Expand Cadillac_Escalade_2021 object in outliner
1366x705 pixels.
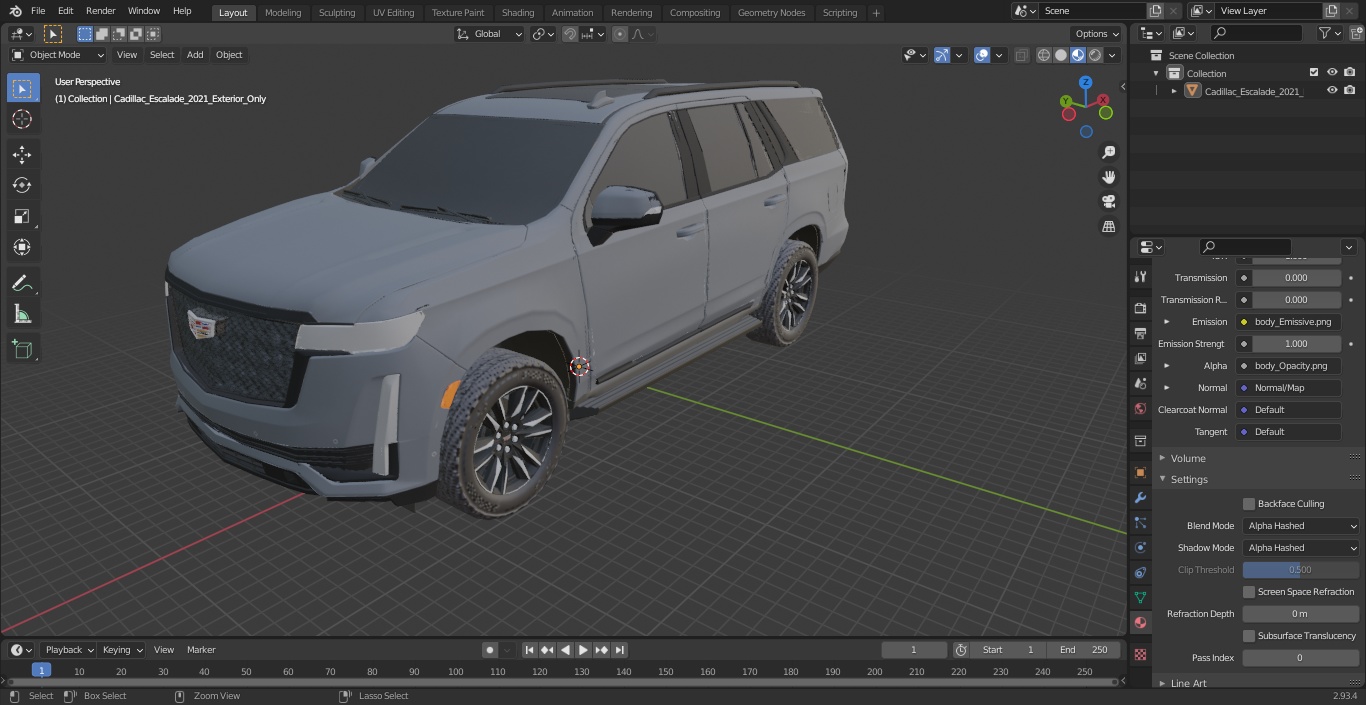pos(1174,91)
